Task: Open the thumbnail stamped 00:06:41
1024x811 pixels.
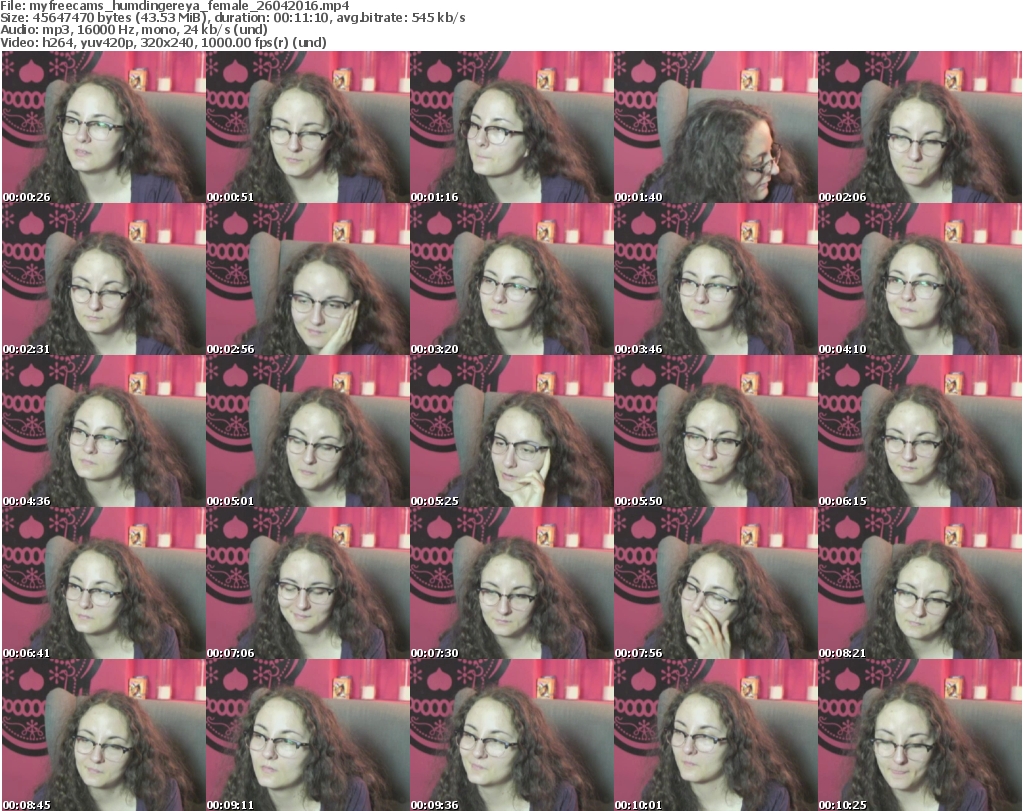Action: [104, 584]
